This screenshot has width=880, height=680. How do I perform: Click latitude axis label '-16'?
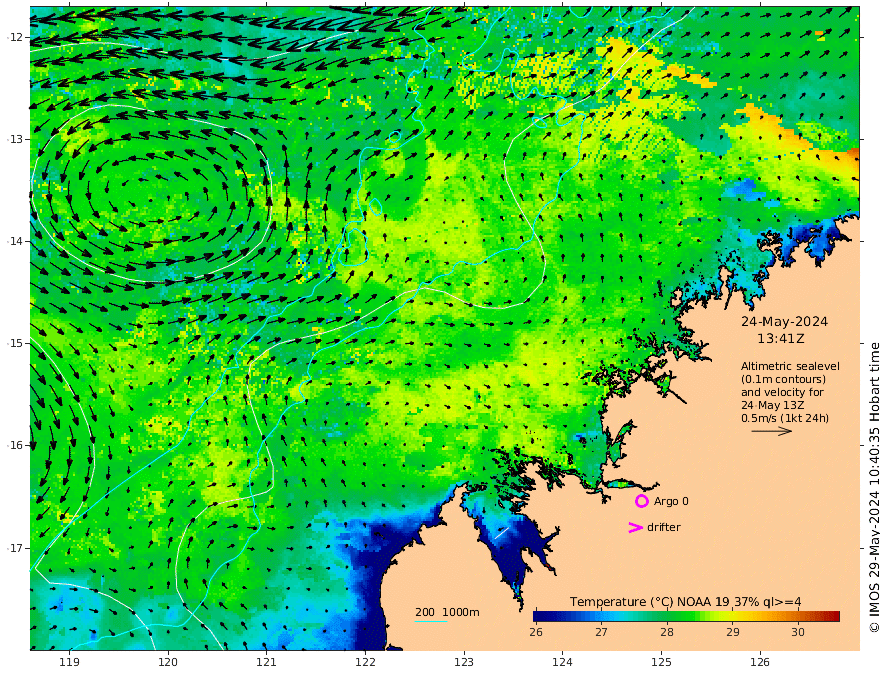15,445
